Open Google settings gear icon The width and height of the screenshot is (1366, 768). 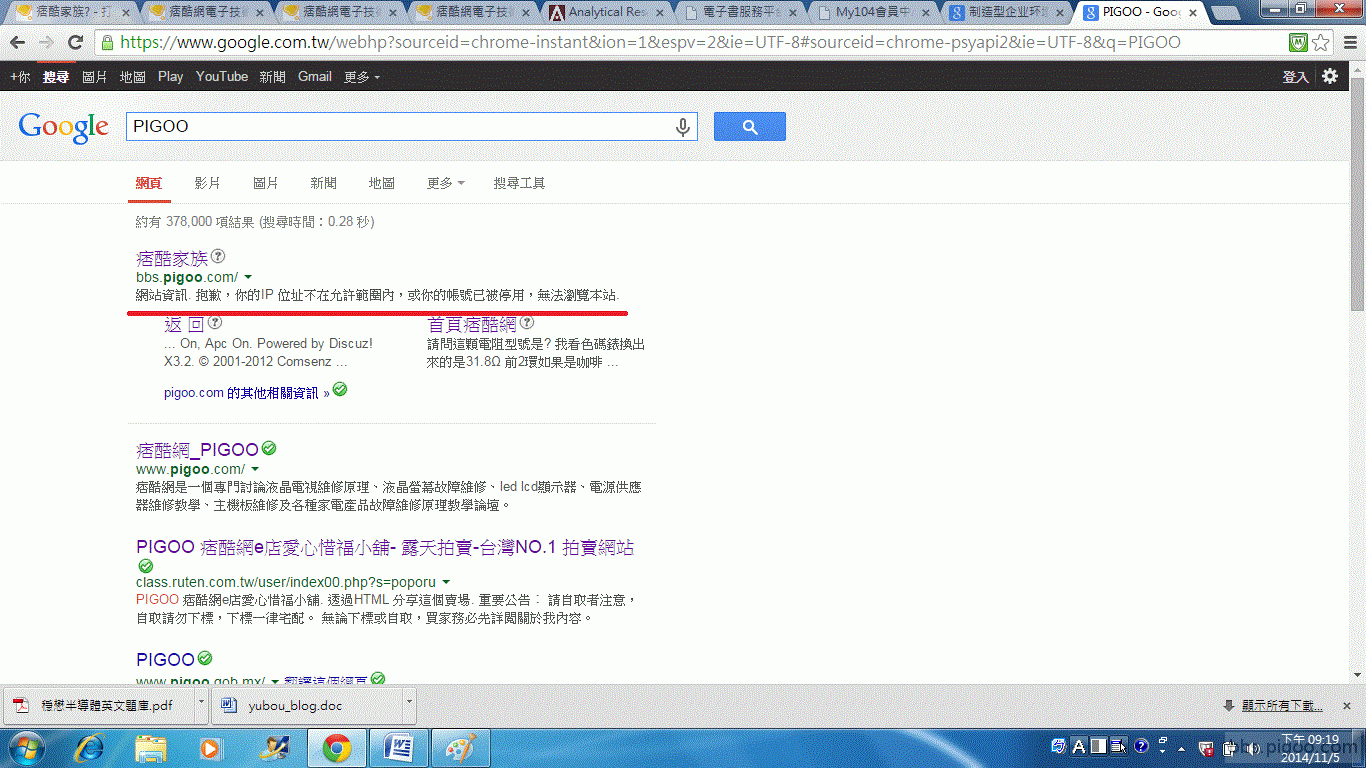tap(1329, 76)
